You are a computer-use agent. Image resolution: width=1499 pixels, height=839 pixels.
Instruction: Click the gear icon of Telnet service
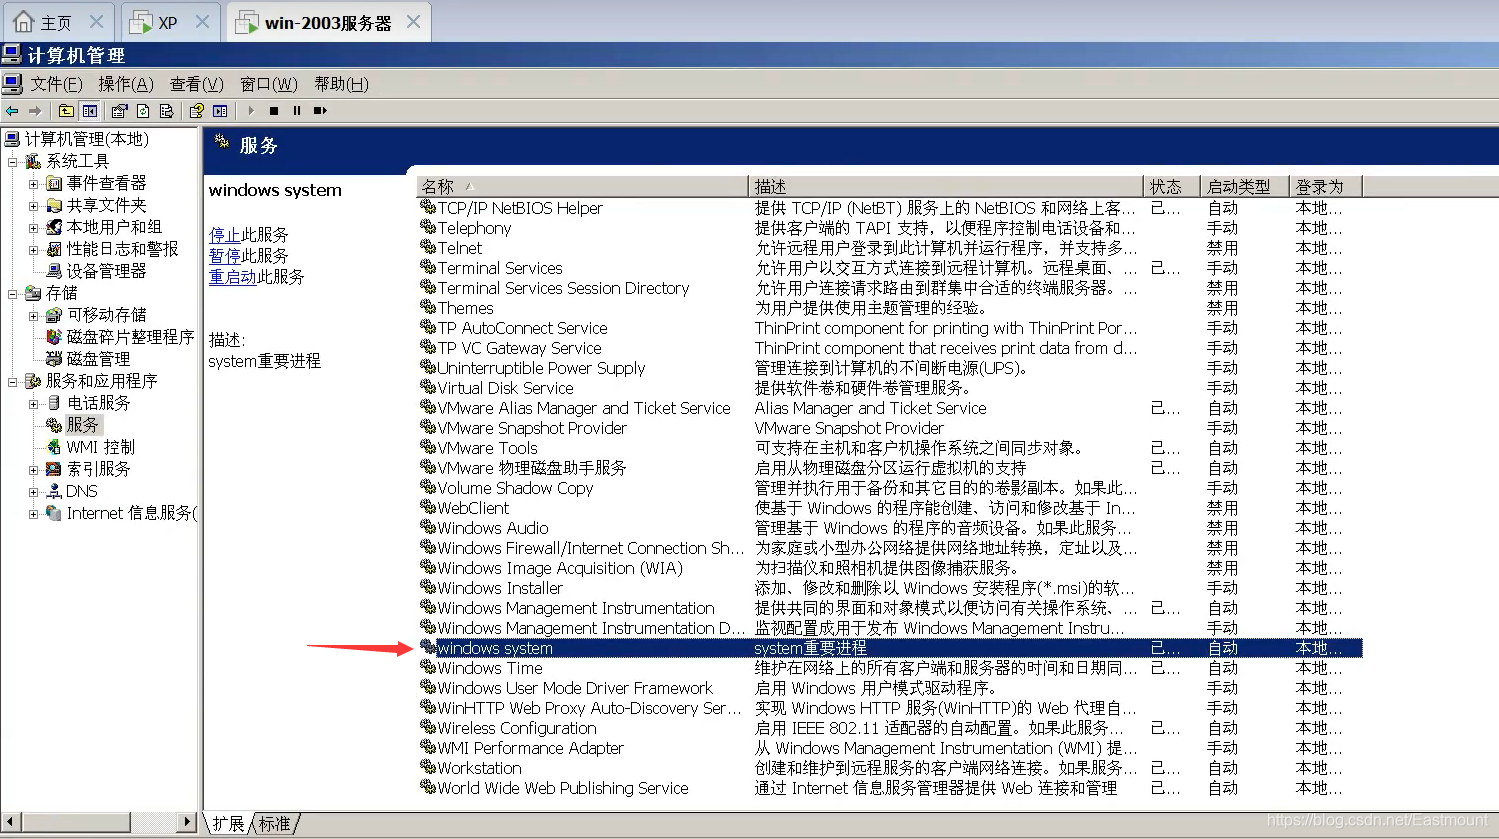pos(428,247)
